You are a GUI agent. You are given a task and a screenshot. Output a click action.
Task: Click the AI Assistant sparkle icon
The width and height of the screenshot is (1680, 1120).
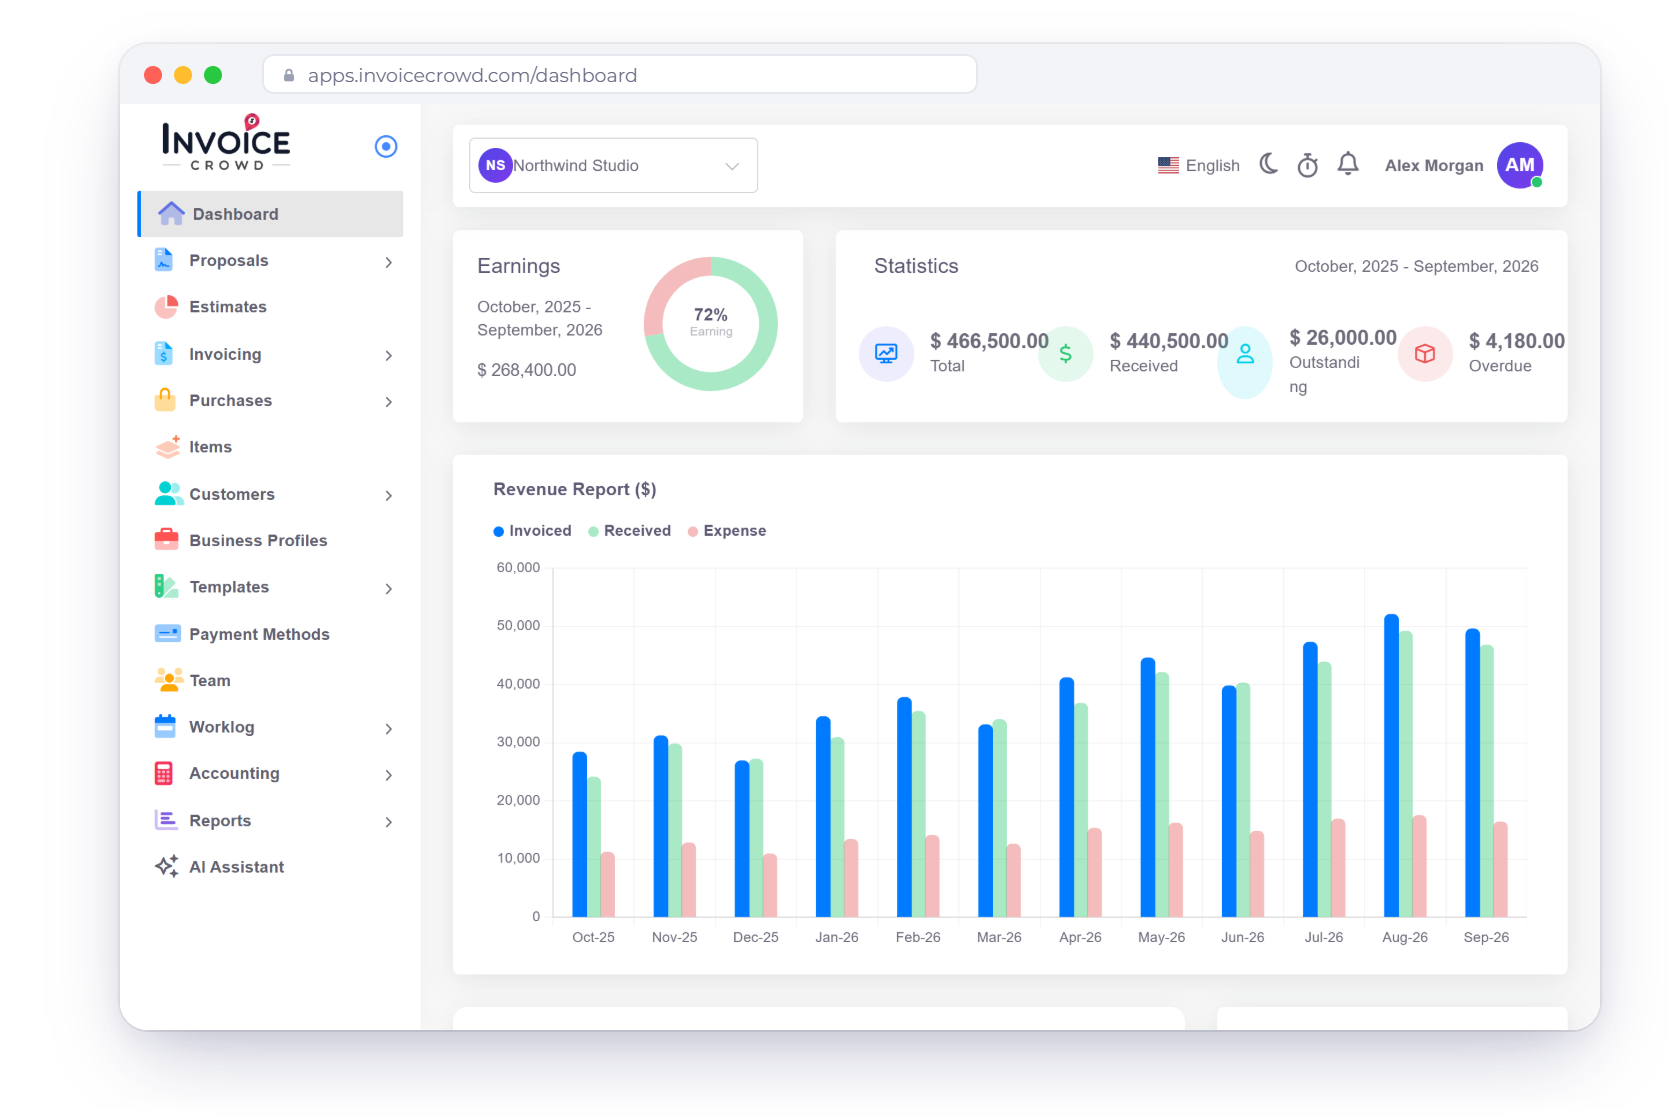tap(167, 866)
